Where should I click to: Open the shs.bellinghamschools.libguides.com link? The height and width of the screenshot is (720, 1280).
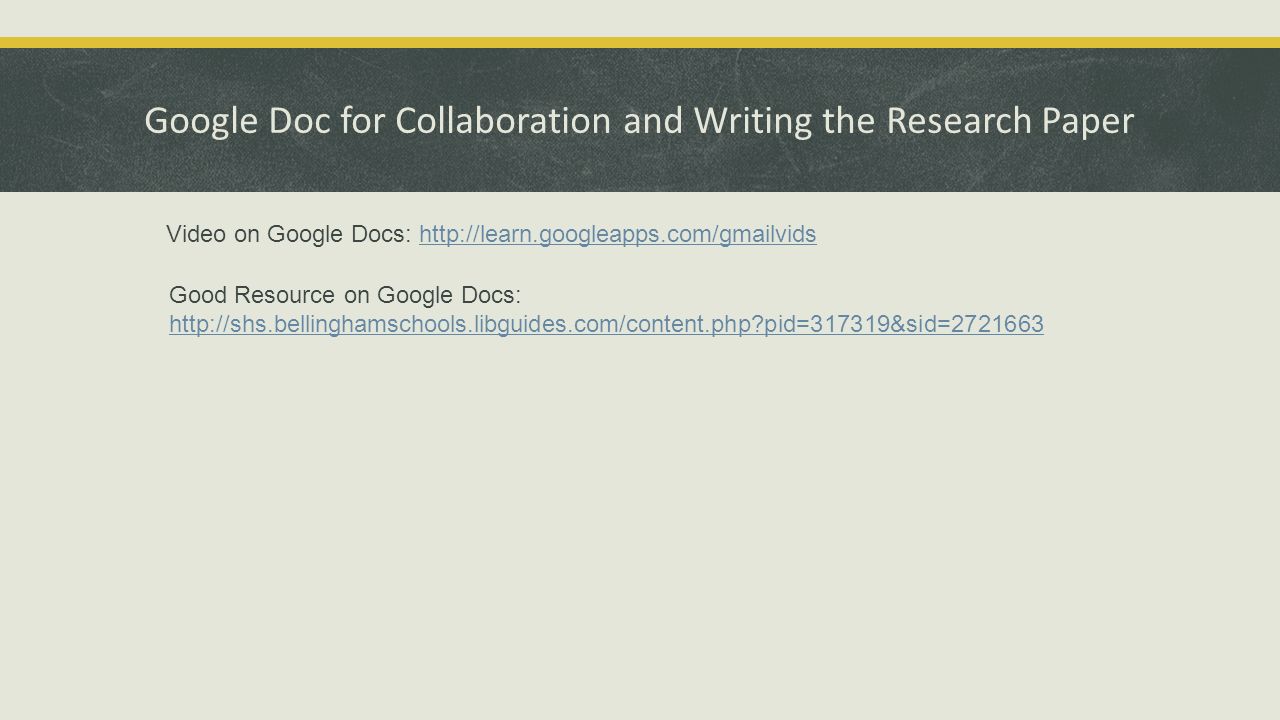point(606,324)
